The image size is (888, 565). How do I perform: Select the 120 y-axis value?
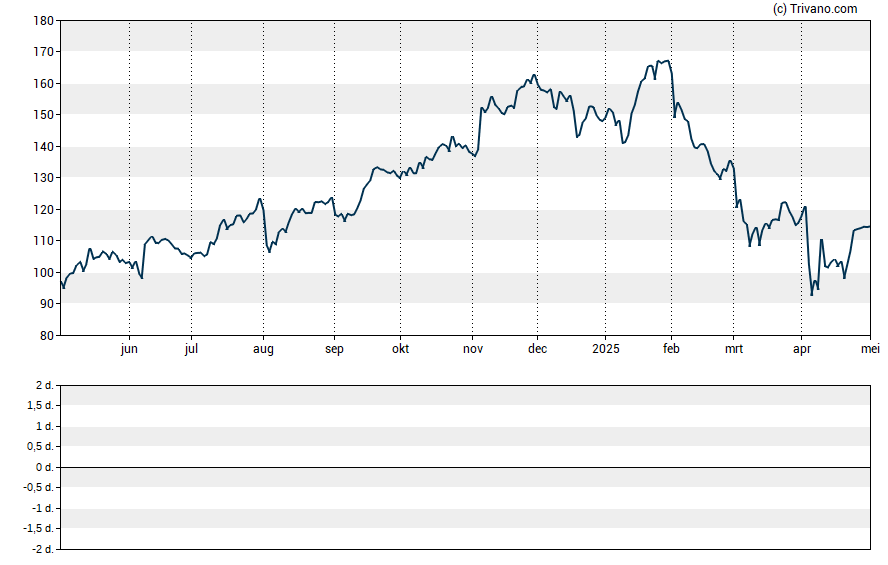click(44, 209)
